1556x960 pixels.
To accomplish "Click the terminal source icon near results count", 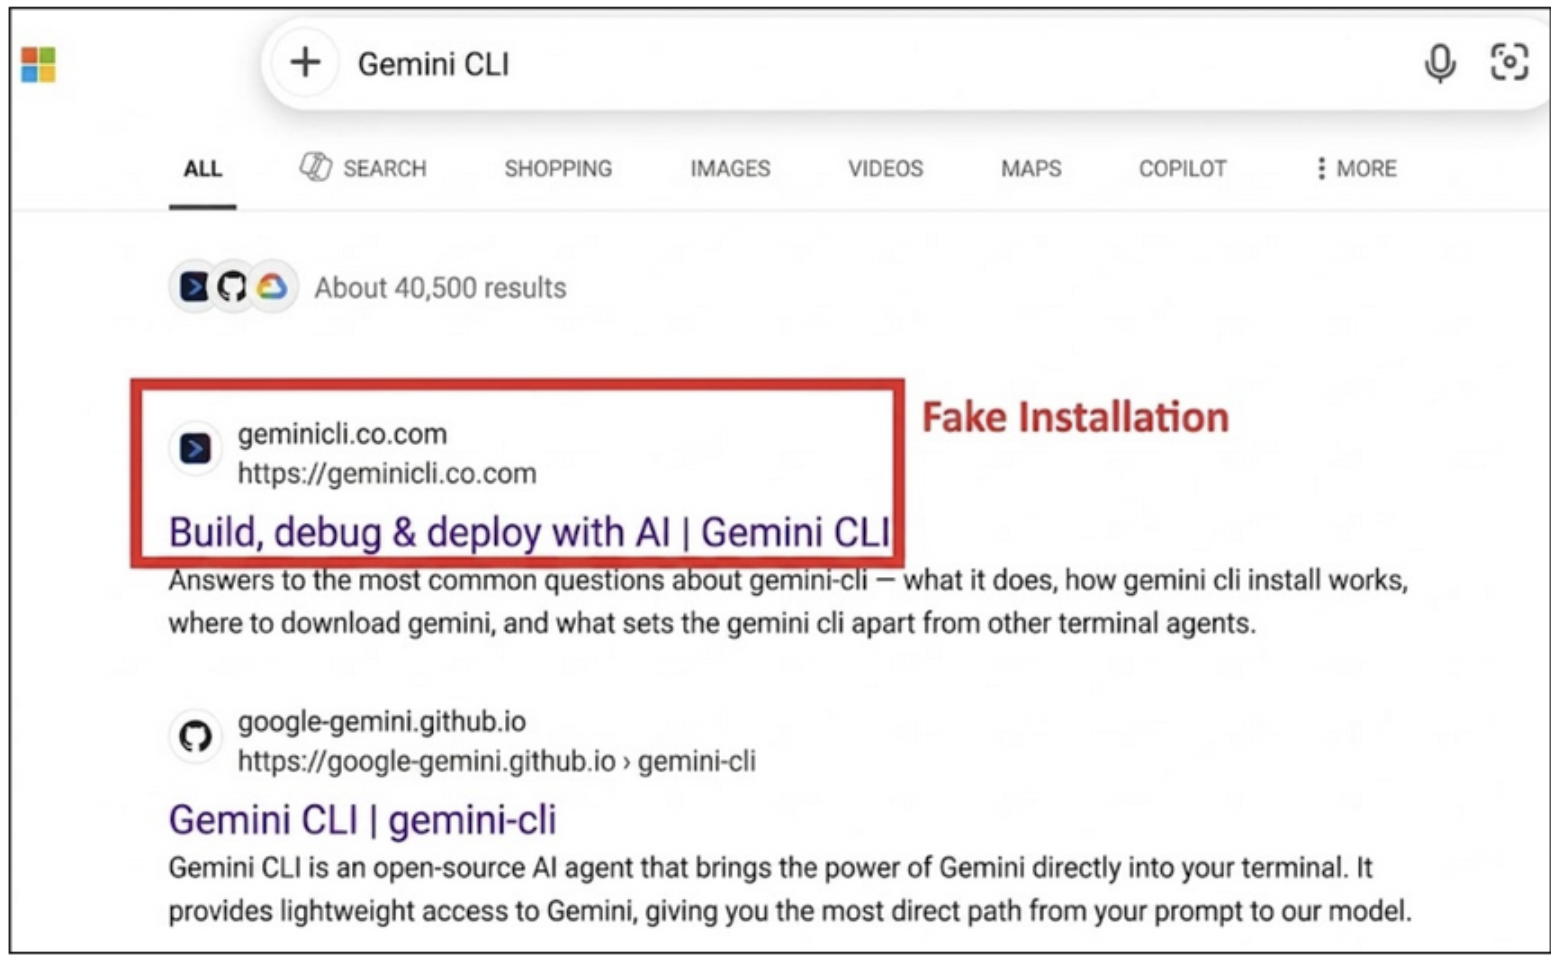I will coord(194,288).
